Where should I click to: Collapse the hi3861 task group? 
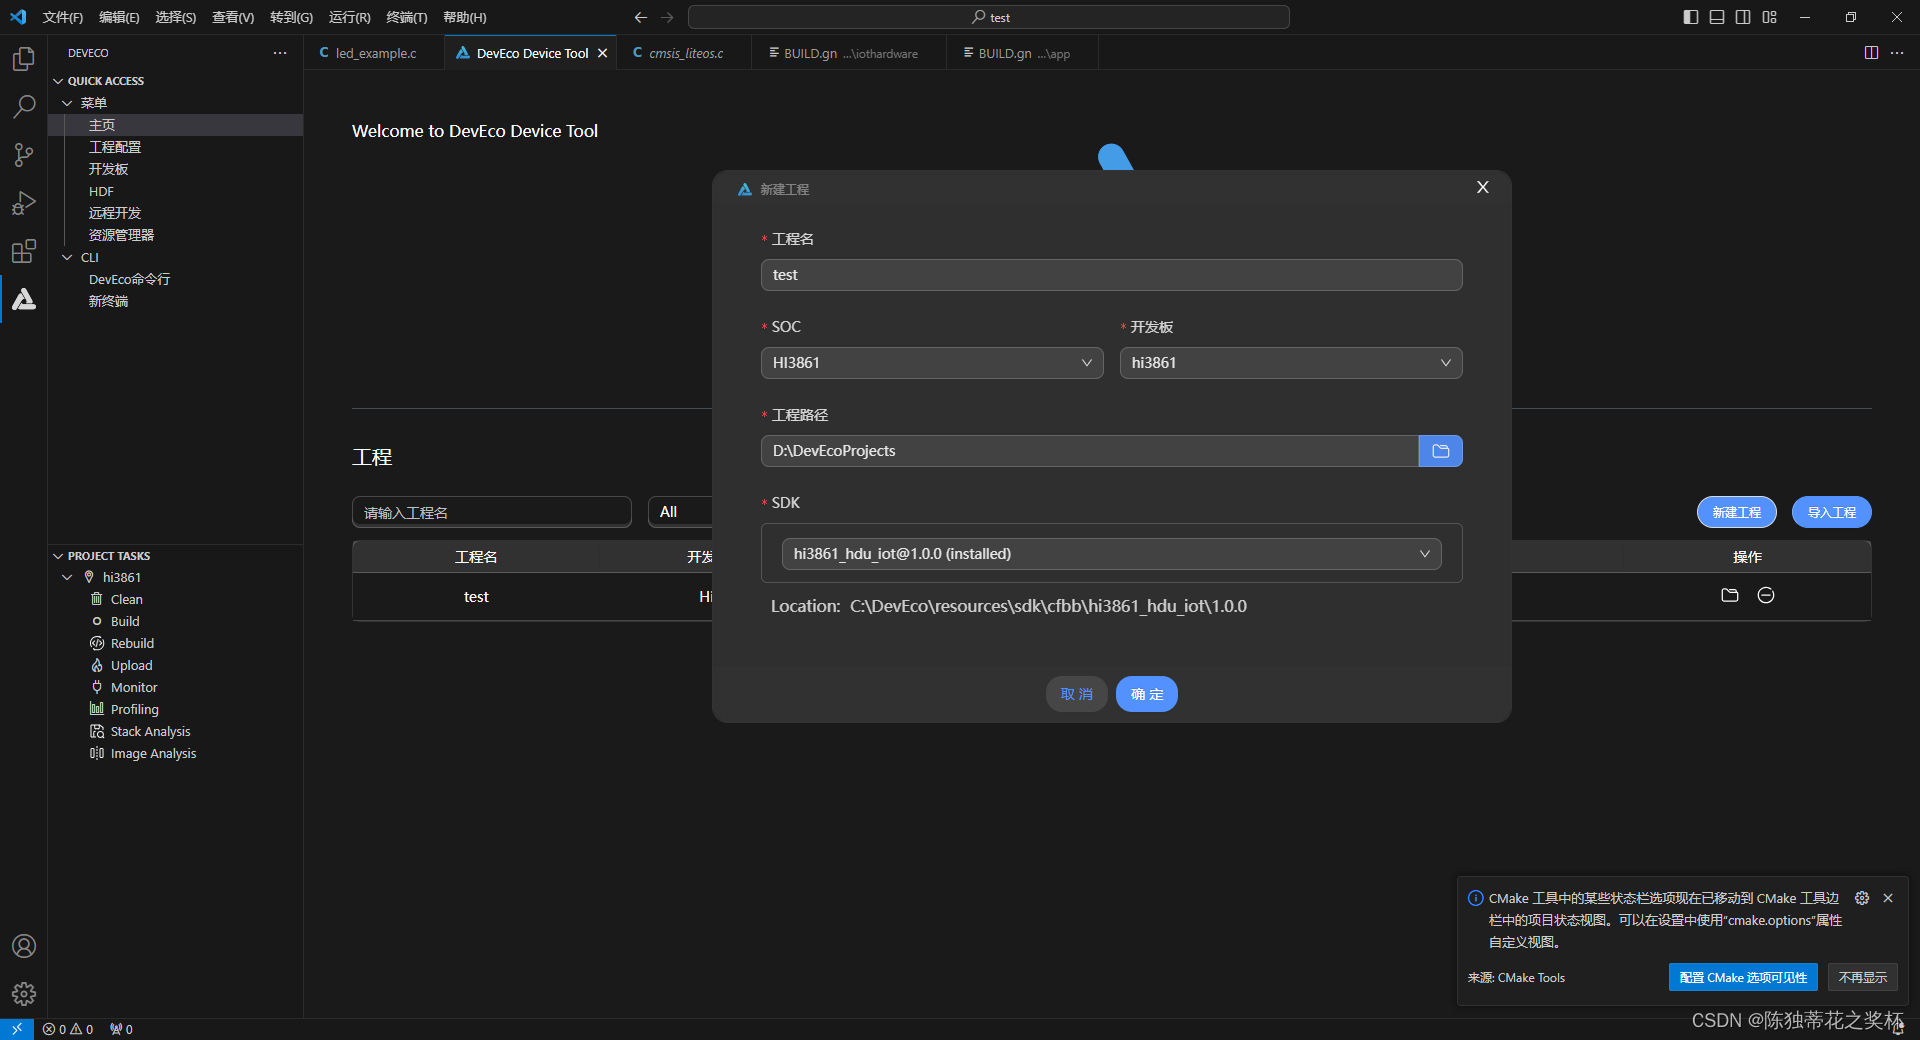pos(67,578)
